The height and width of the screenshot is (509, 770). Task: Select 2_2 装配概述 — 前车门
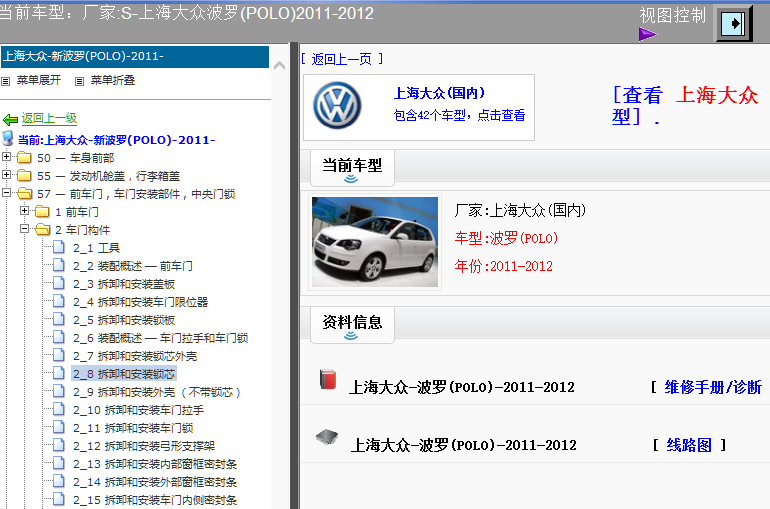click(x=133, y=266)
